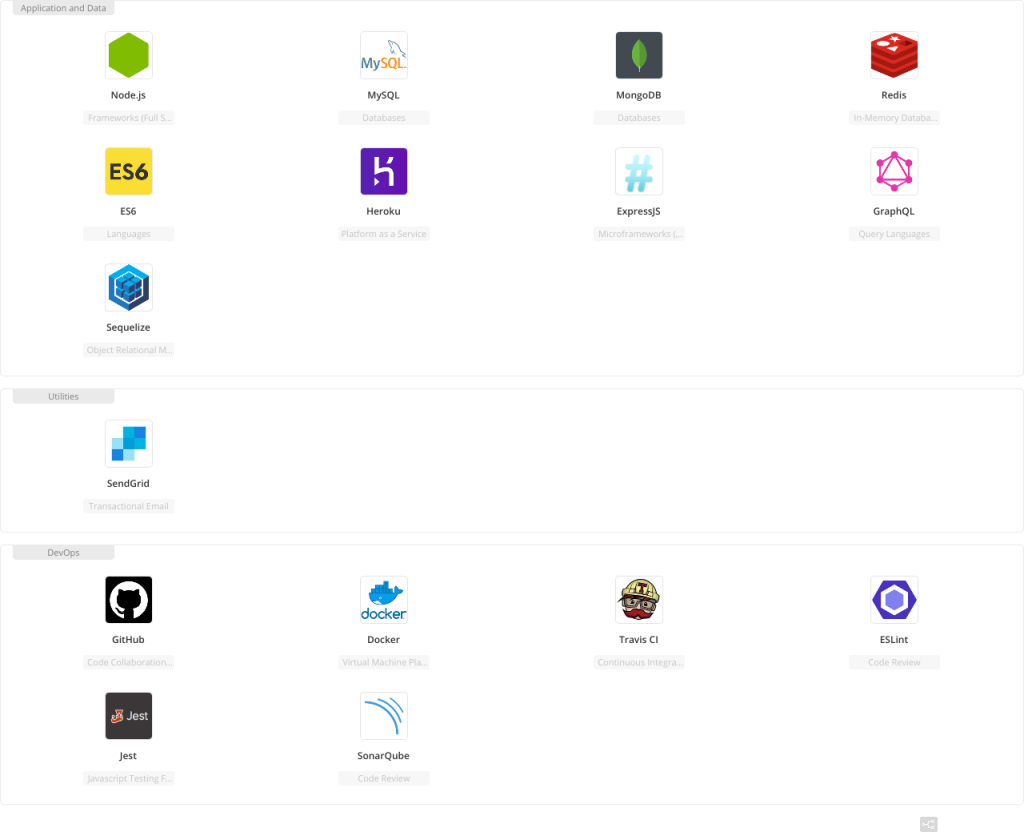
Task: Click the ExpressJS hashtag icon
Action: click(x=639, y=171)
